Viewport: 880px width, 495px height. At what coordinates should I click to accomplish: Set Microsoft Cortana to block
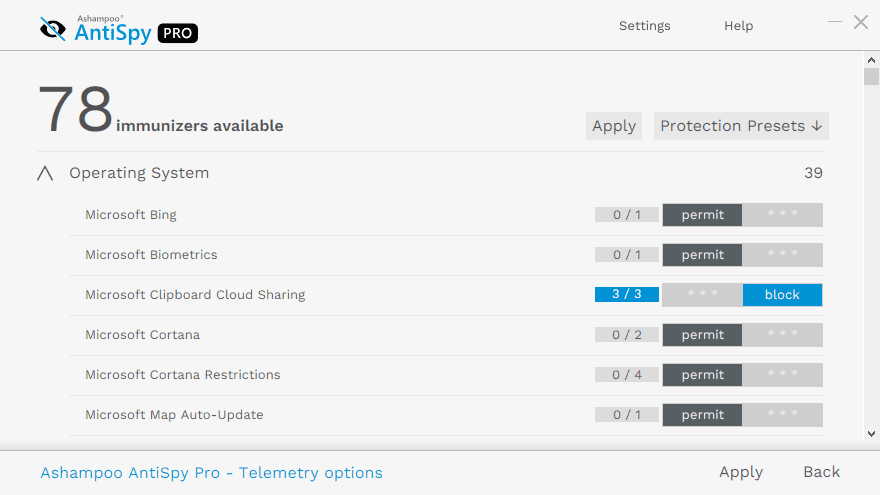tap(782, 335)
